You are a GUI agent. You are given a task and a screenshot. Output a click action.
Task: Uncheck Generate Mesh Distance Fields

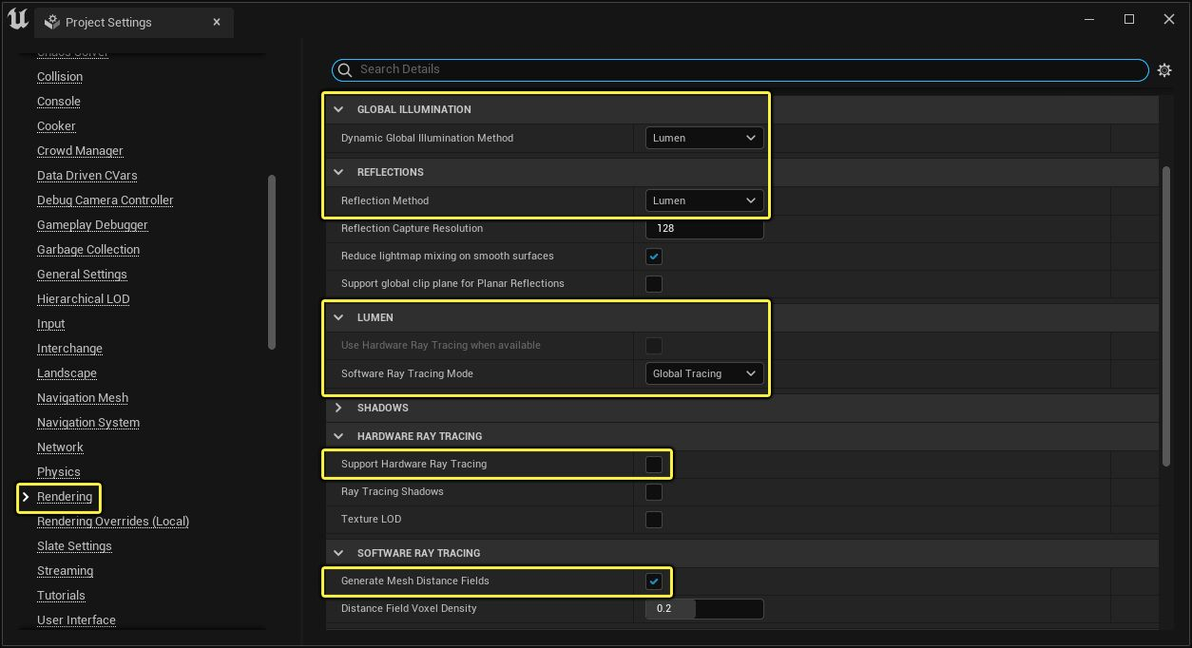654,581
